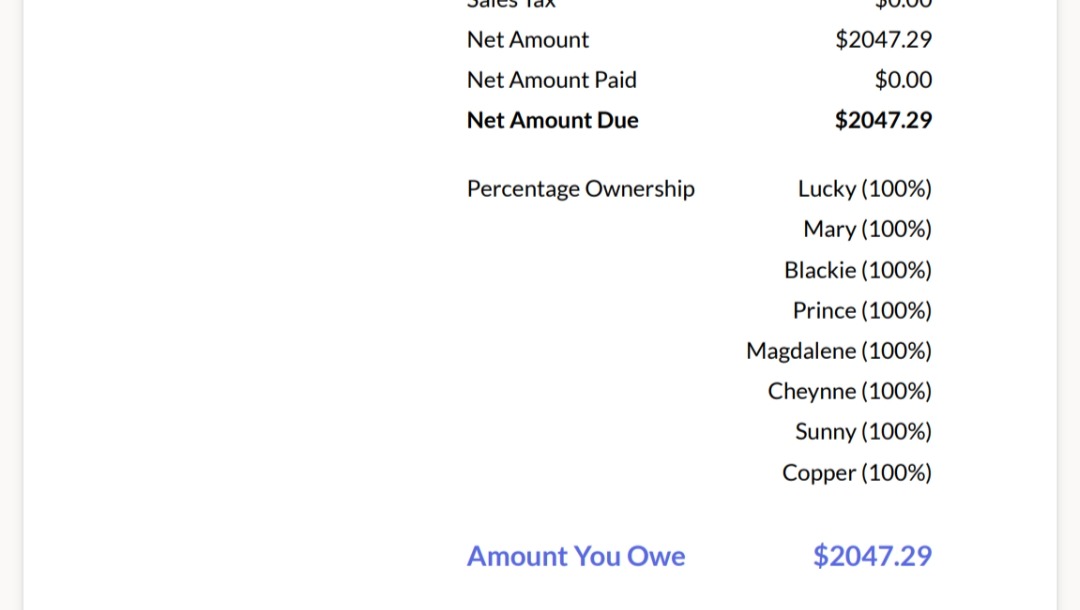1080x610 pixels.
Task: Select the cut-off Sales Tax amount
Action: 903,4
